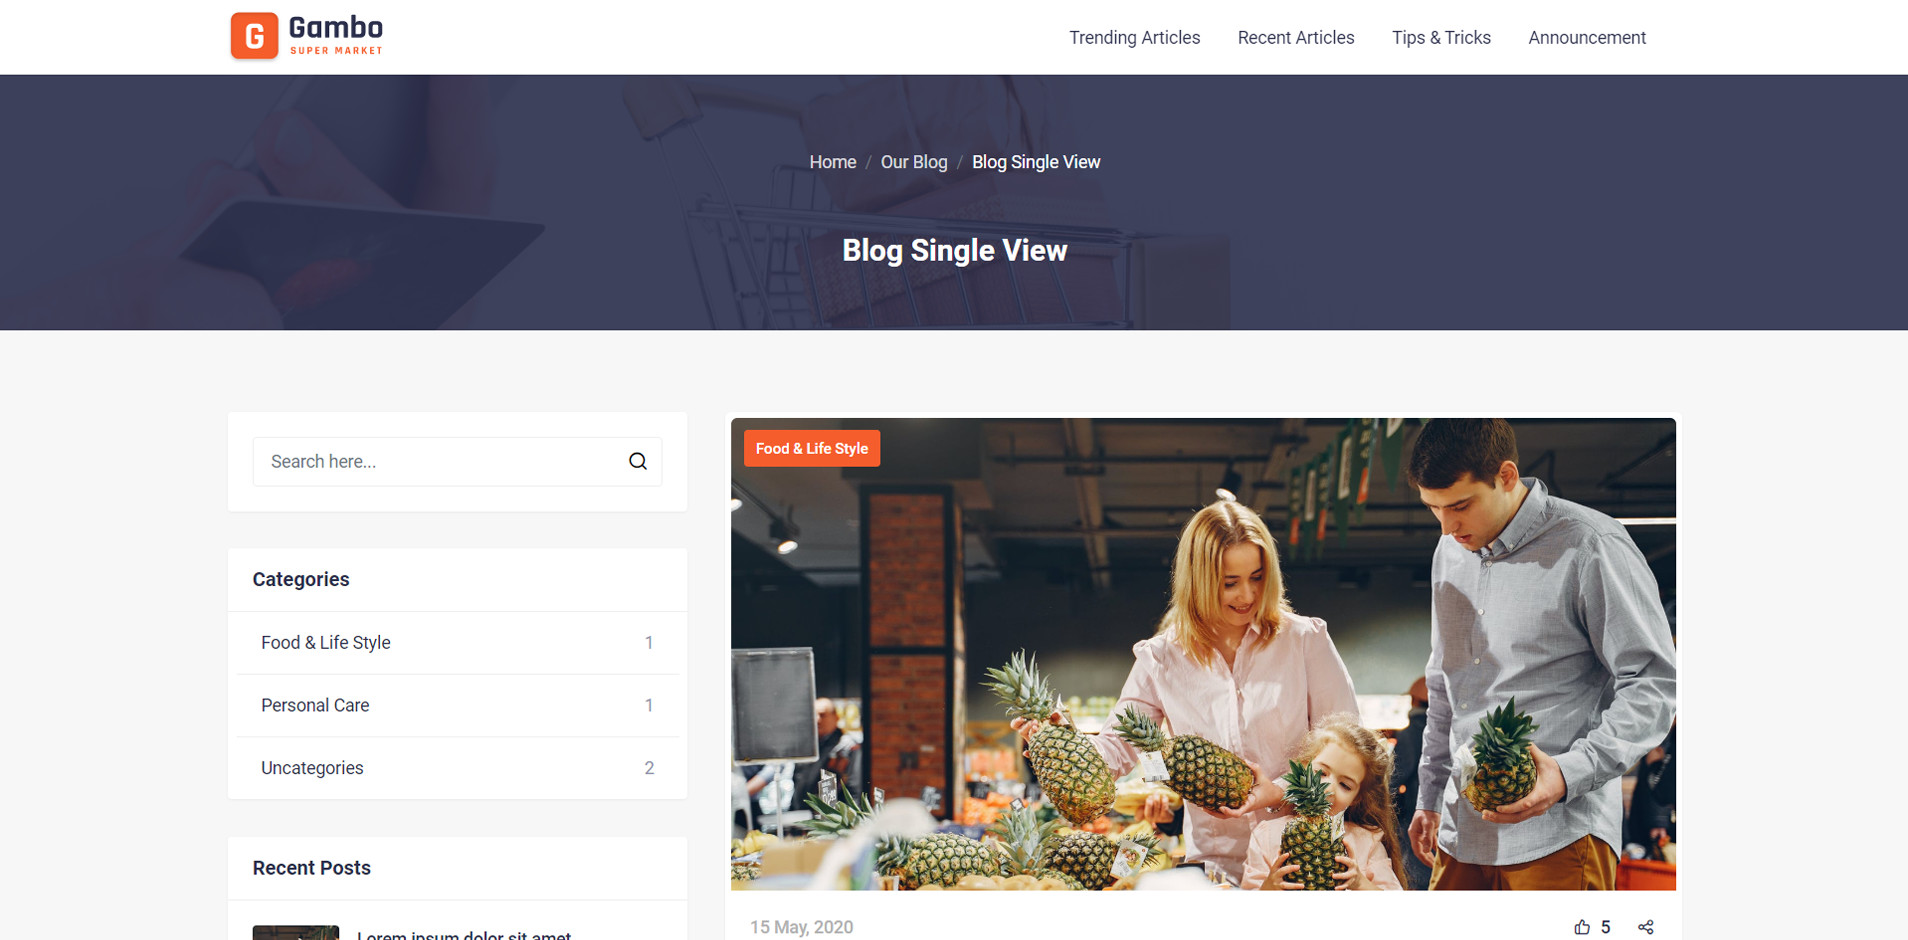This screenshot has width=1908, height=940.
Task: Select Uncategories category
Action: tap(457, 768)
